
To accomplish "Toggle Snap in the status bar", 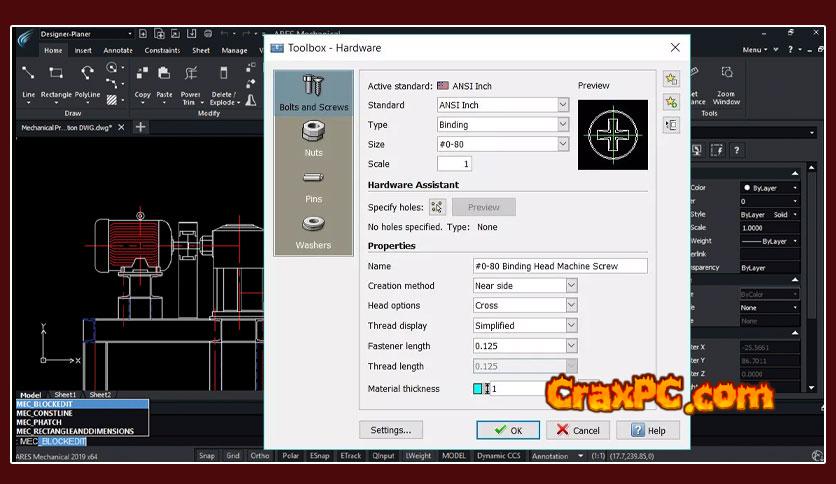I will 206,456.
